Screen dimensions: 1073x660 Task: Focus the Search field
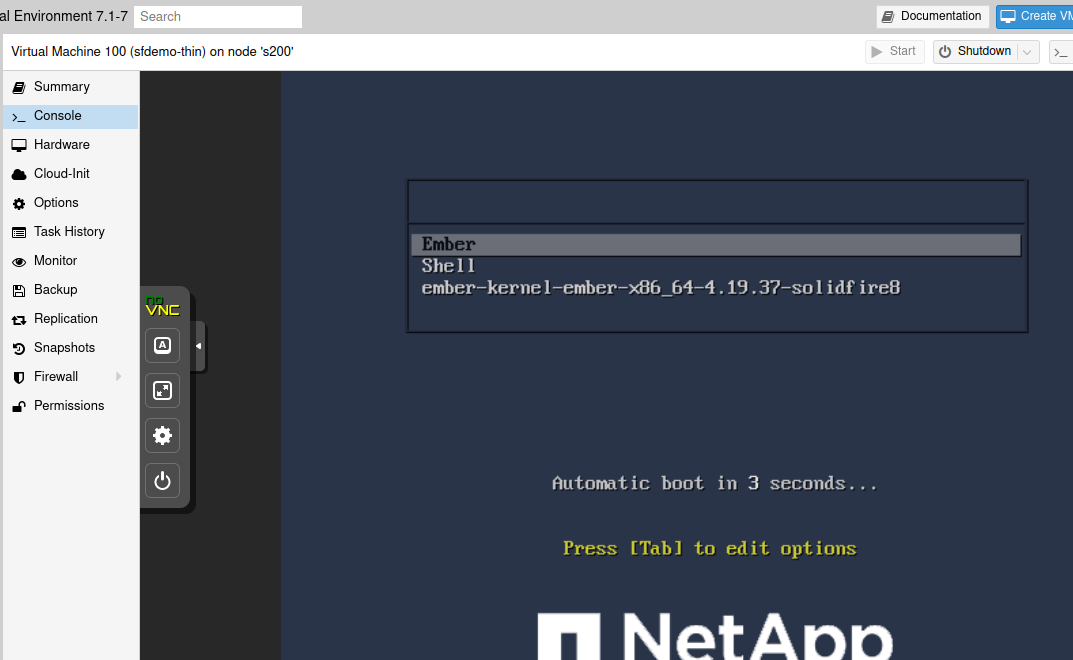point(218,17)
